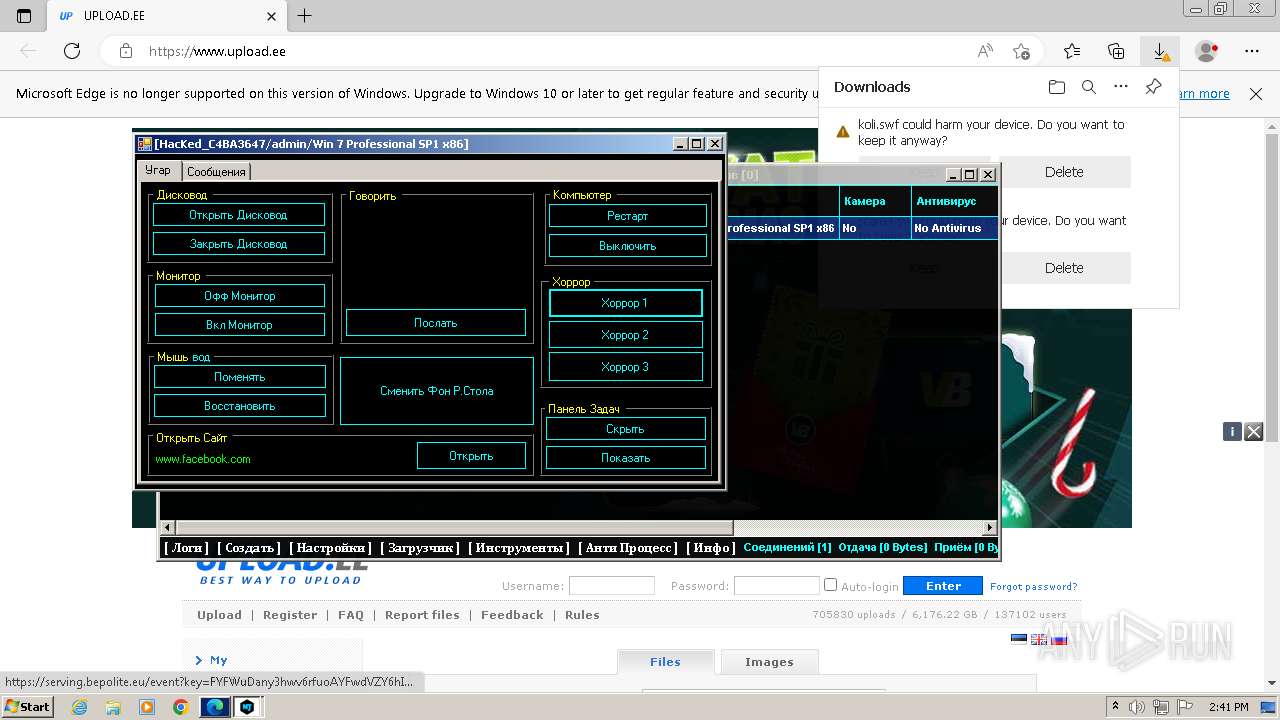Click Хоррор 2 button
The width and height of the screenshot is (1280, 720).
pos(626,335)
